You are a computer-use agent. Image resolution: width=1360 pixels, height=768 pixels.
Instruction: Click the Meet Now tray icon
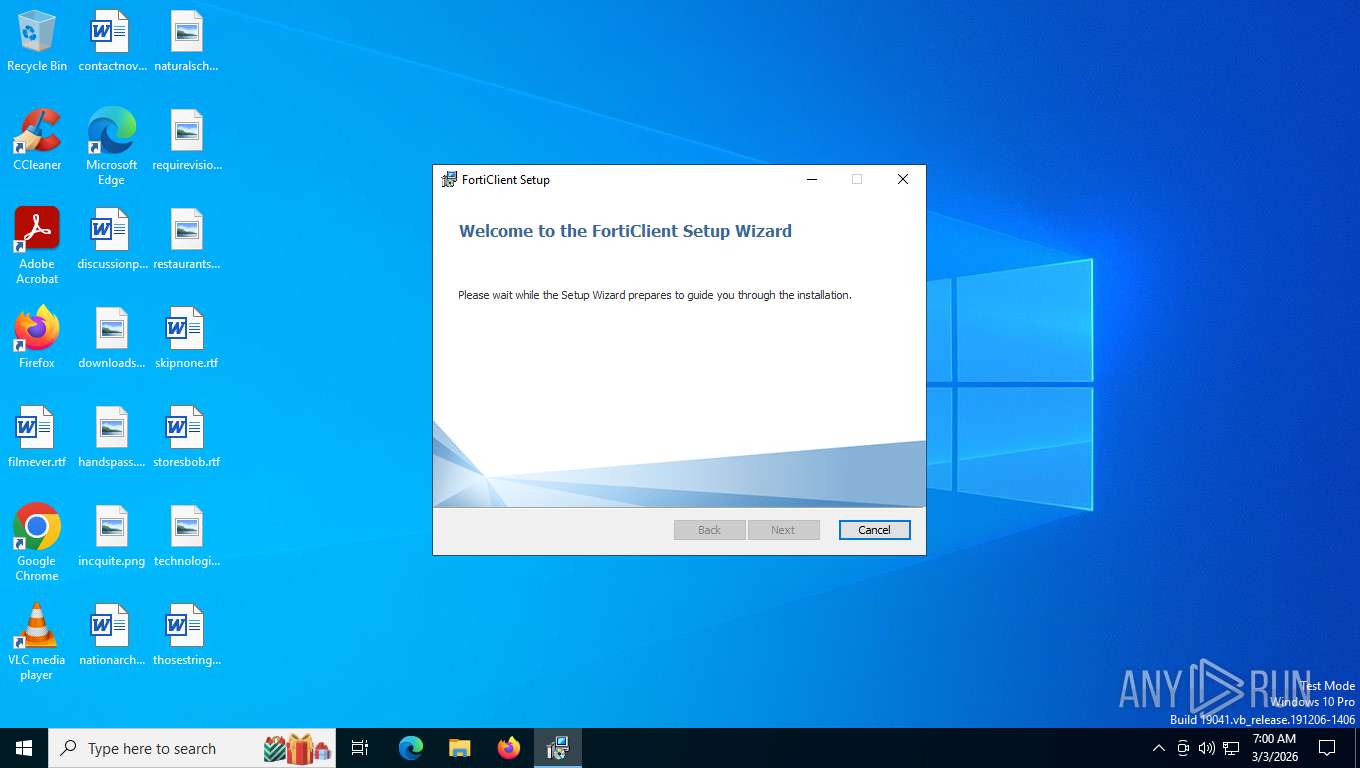(x=1183, y=748)
